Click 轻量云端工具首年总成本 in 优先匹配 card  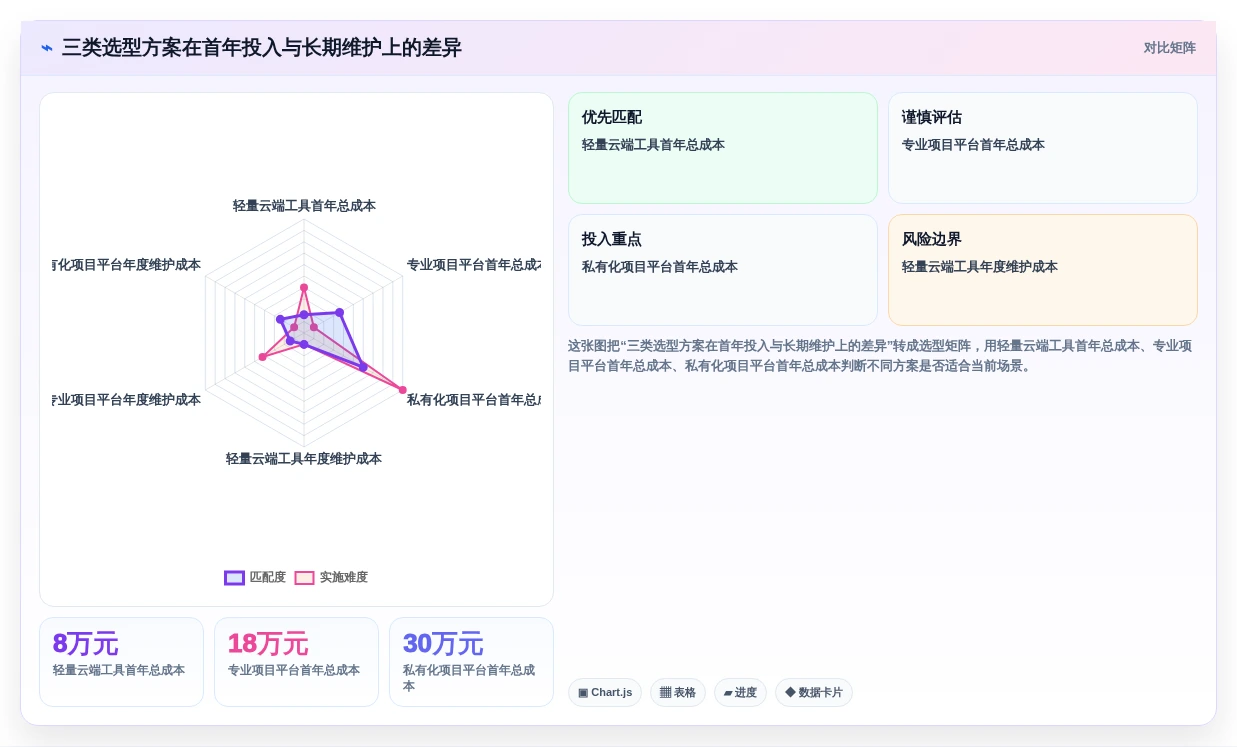point(653,145)
